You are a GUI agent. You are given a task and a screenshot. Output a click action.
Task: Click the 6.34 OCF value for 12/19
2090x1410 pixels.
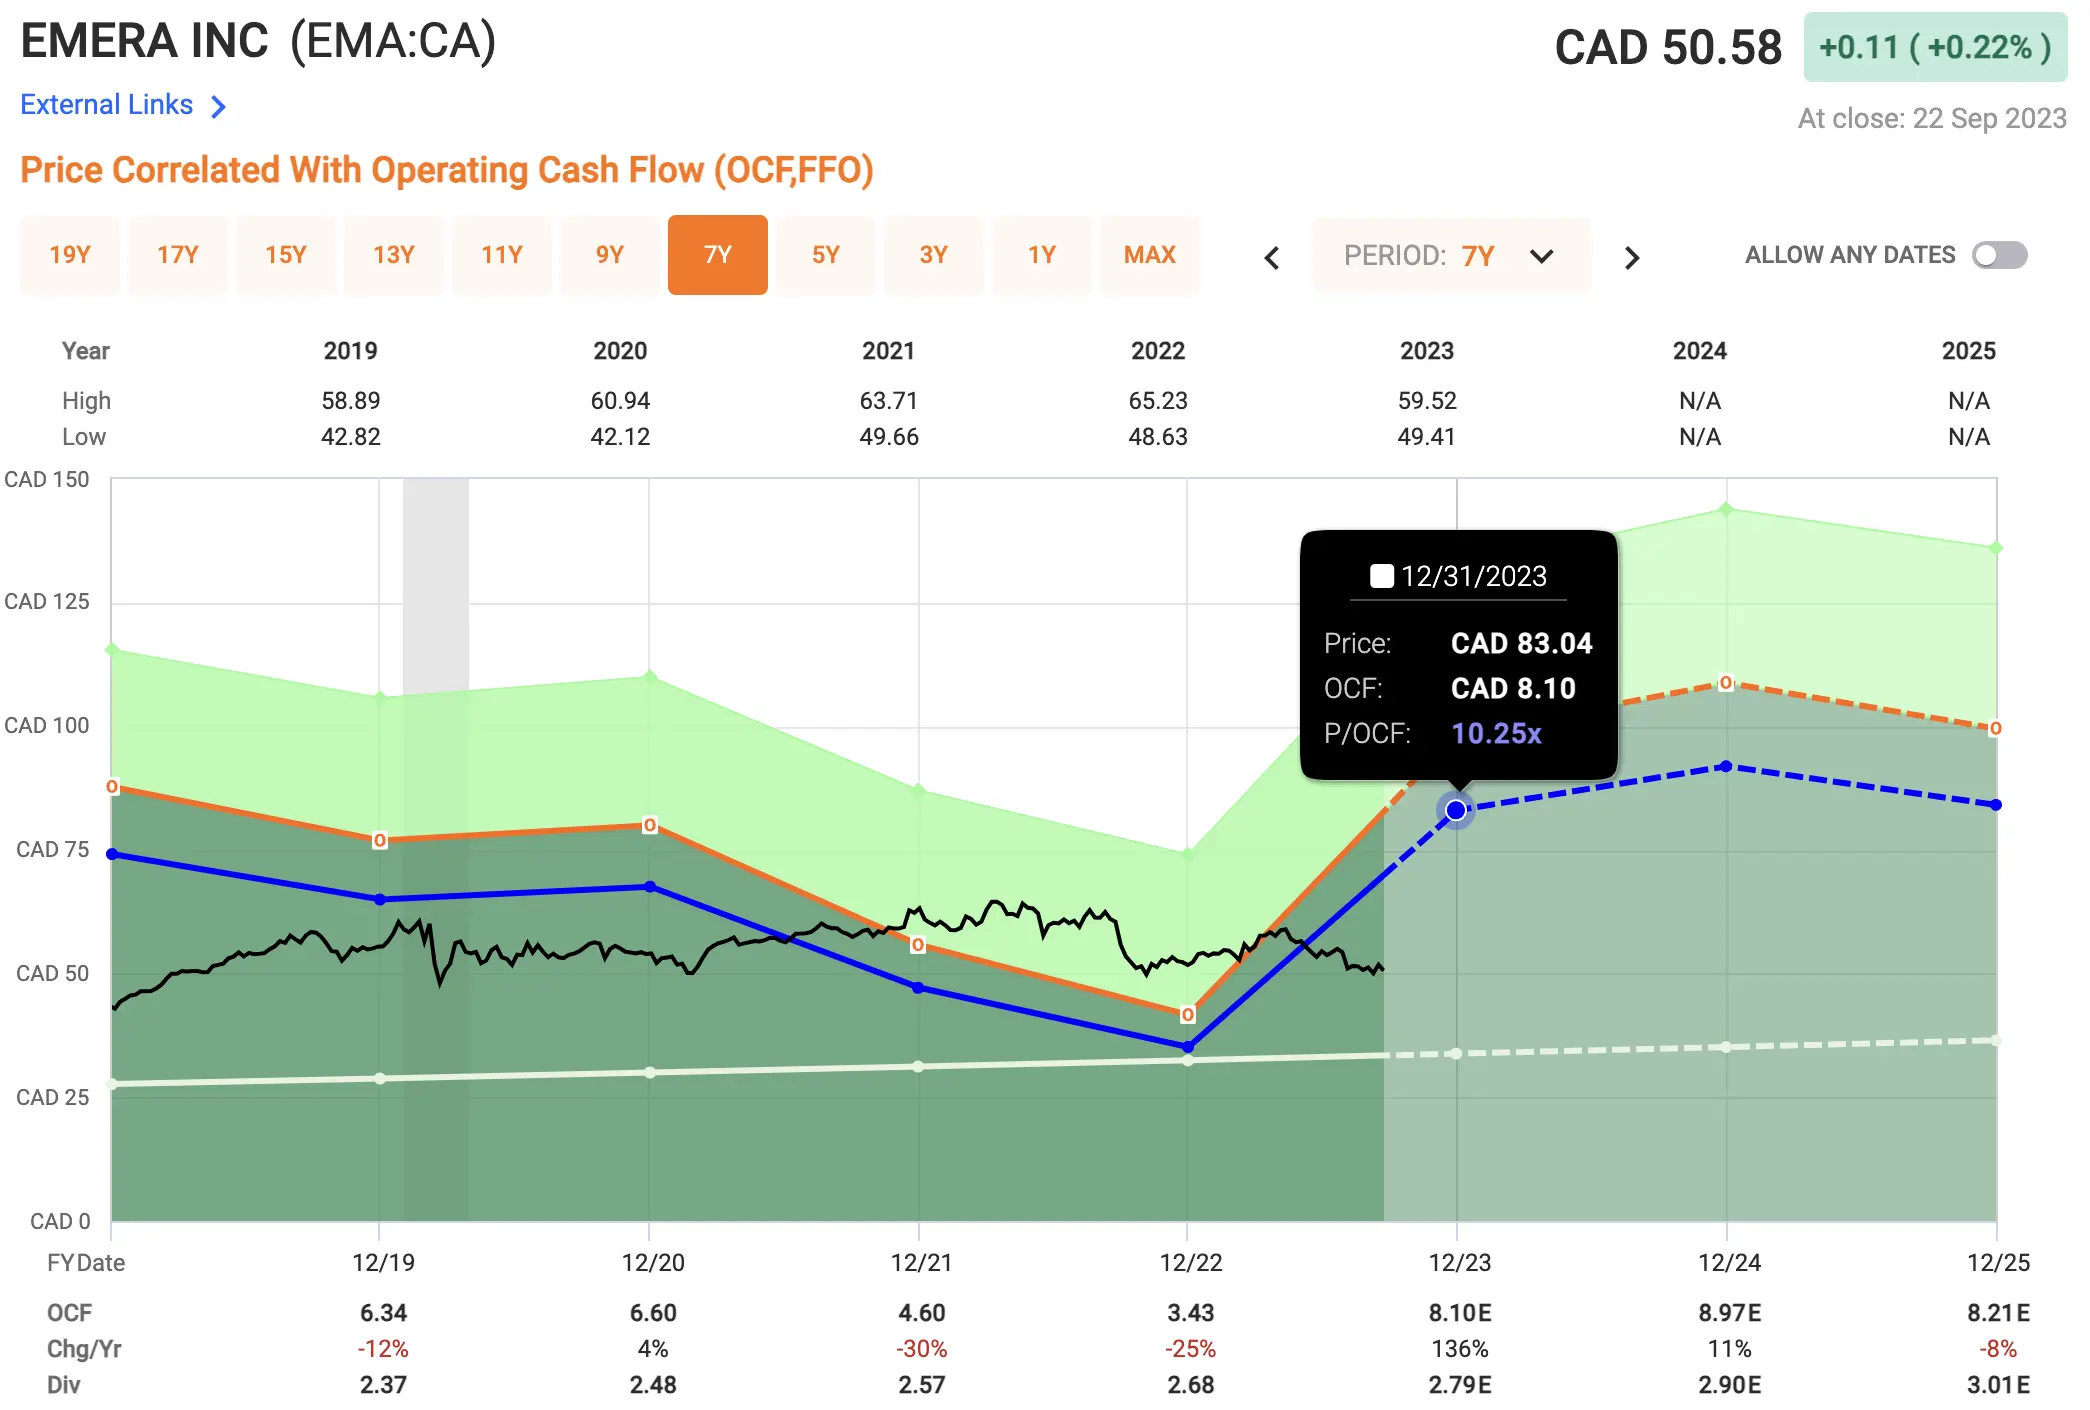(383, 1313)
